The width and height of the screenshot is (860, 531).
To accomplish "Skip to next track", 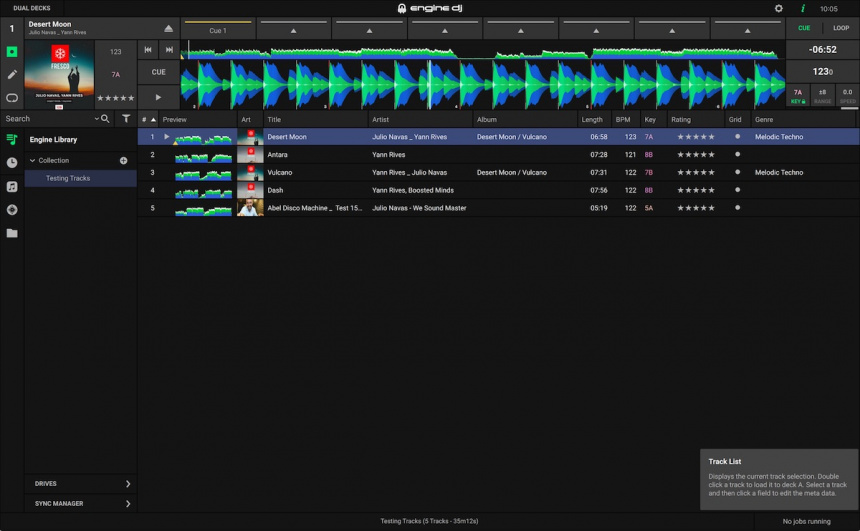I will click(169, 49).
